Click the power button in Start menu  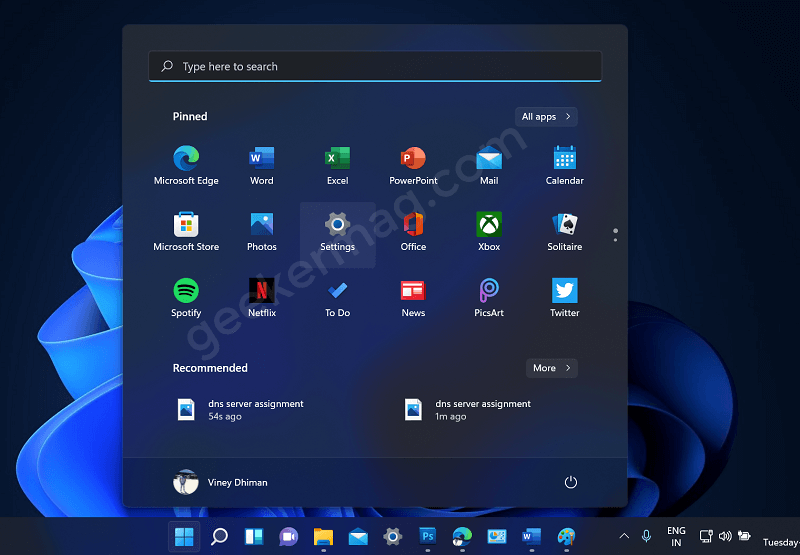(x=570, y=482)
